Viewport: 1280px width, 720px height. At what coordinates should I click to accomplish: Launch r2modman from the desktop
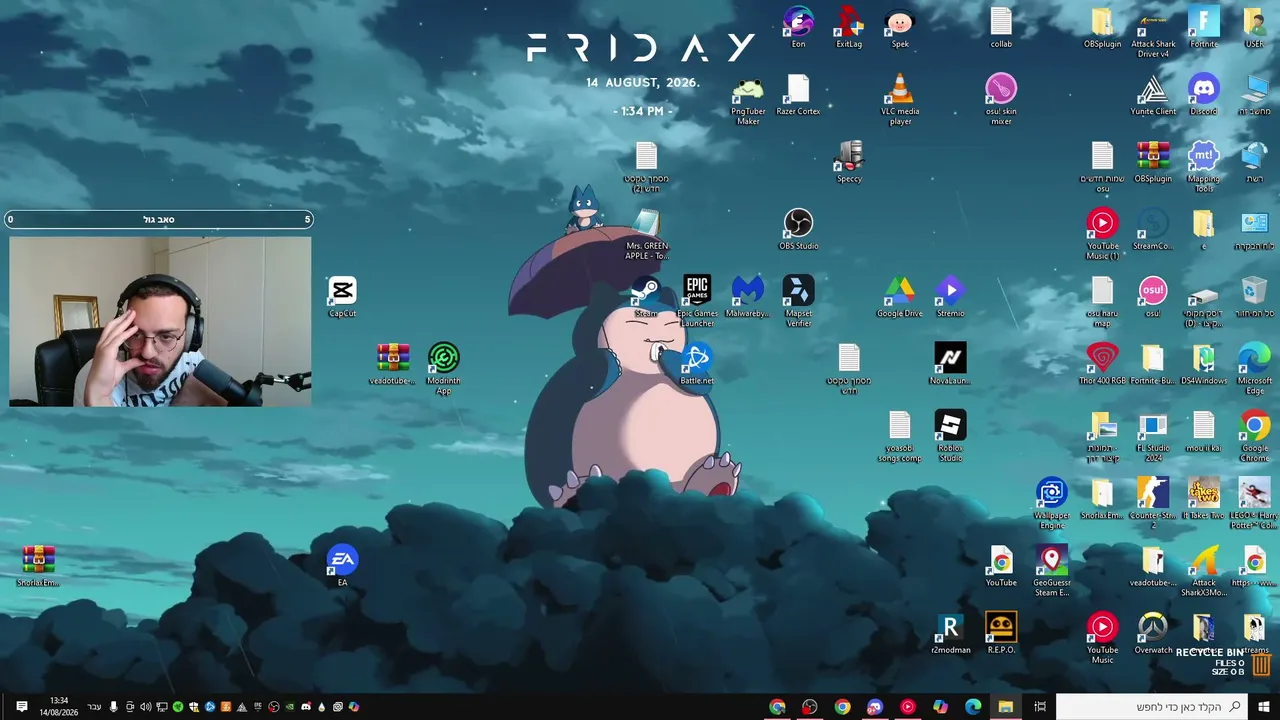pyautogui.click(x=950, y=633)
